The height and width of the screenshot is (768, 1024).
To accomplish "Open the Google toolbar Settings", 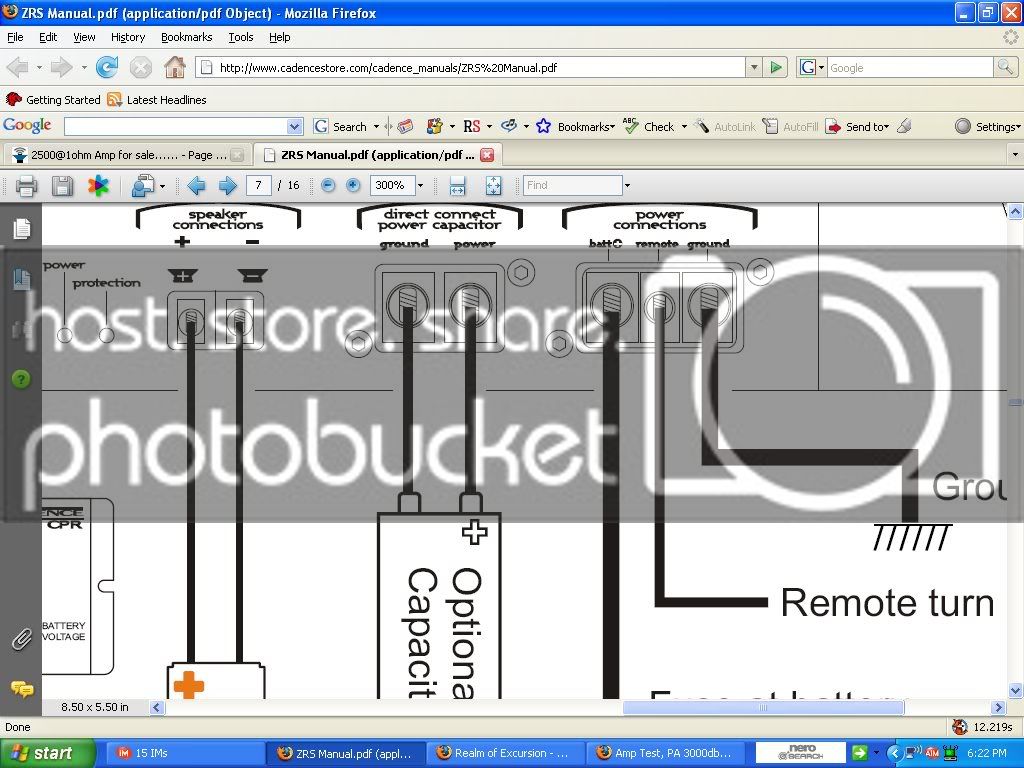I will click(987, 127).
